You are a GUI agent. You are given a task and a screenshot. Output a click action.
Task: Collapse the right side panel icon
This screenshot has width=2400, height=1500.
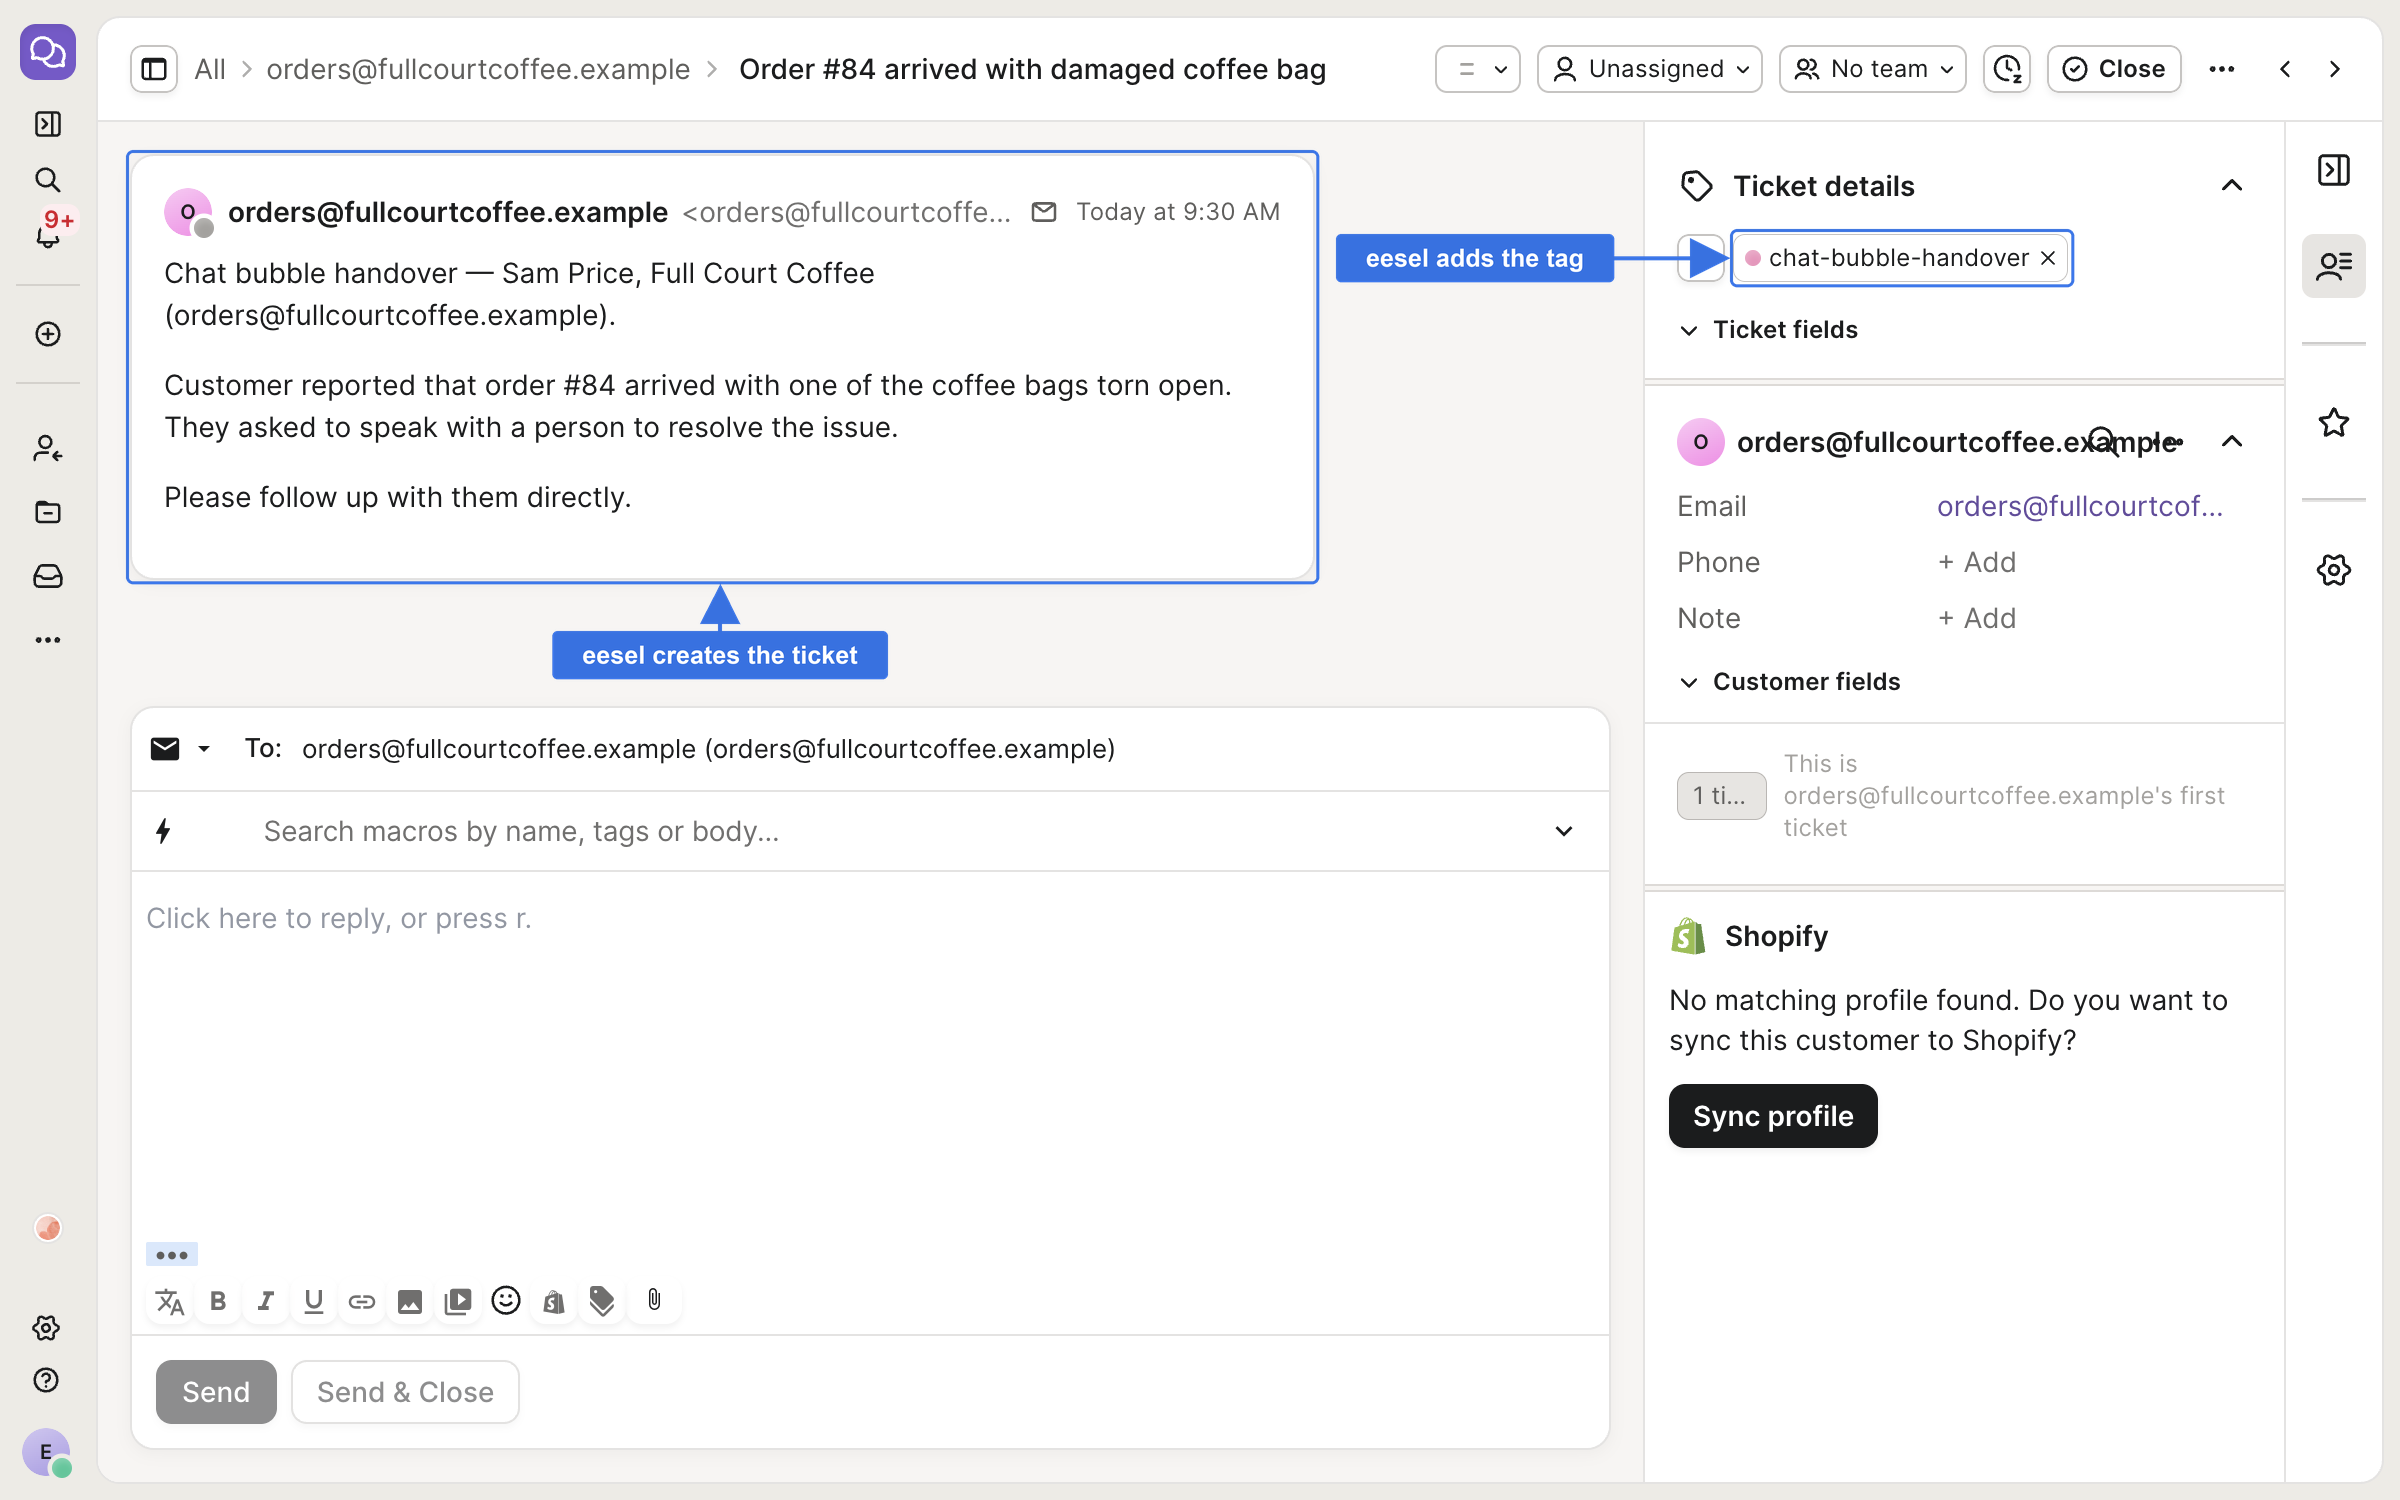coord(2333,170)
